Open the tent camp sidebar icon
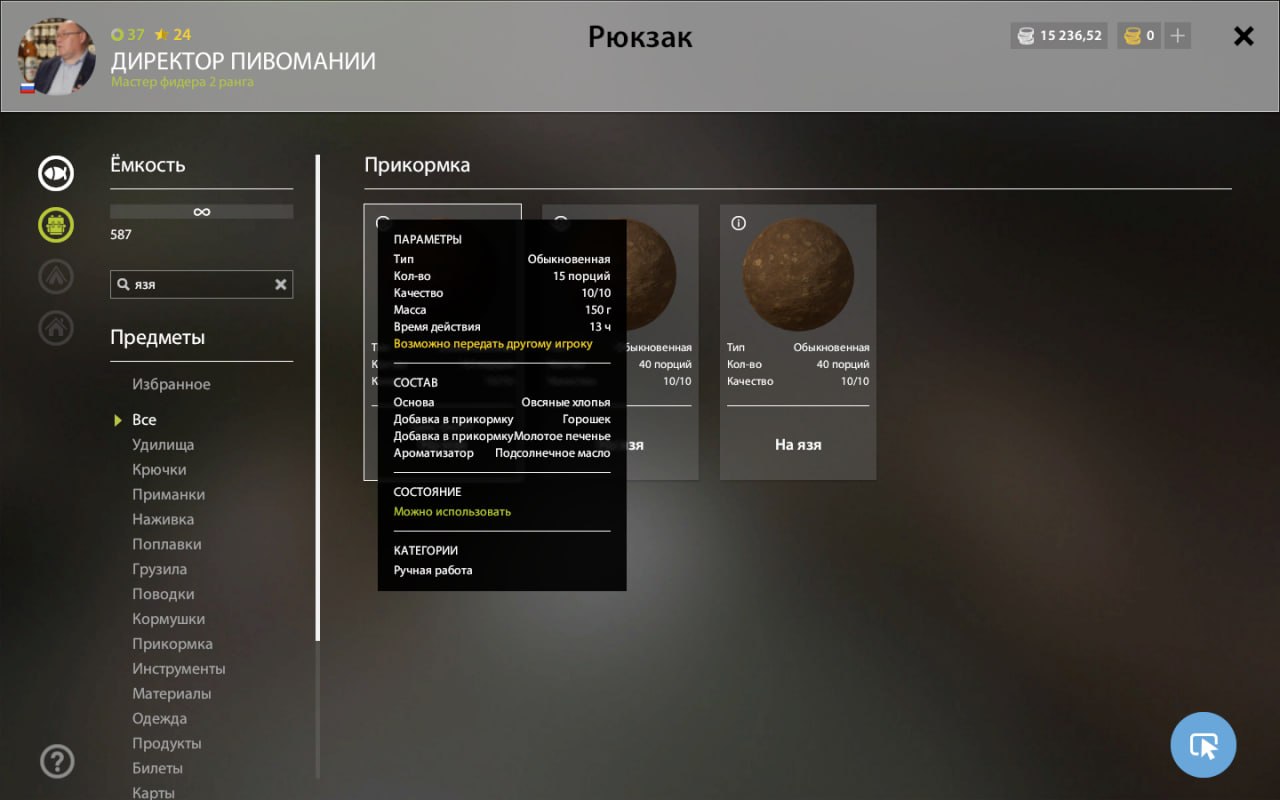 pyautogui.click(x=56, y=276)
